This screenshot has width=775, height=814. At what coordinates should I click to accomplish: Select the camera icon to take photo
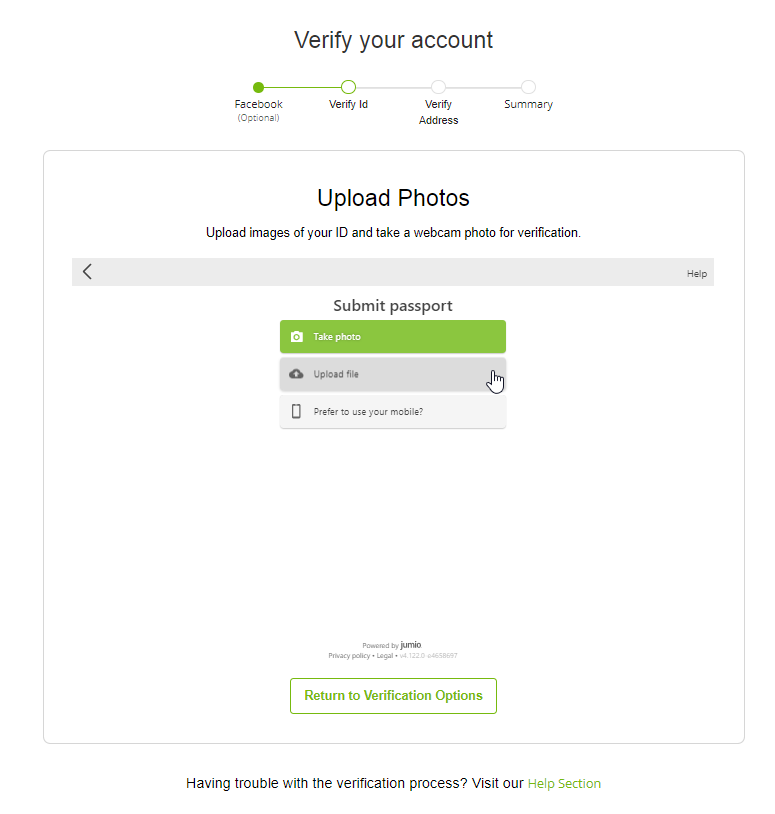coord(296,336)
